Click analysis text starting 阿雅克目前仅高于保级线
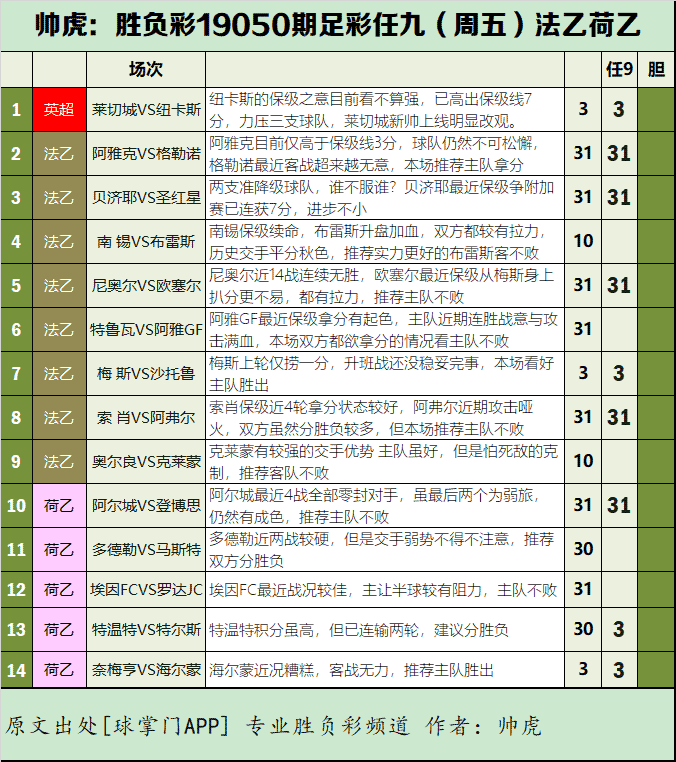The width and height of the screenshot is (676, 762). pyautogui.click(x=374, y=154)
